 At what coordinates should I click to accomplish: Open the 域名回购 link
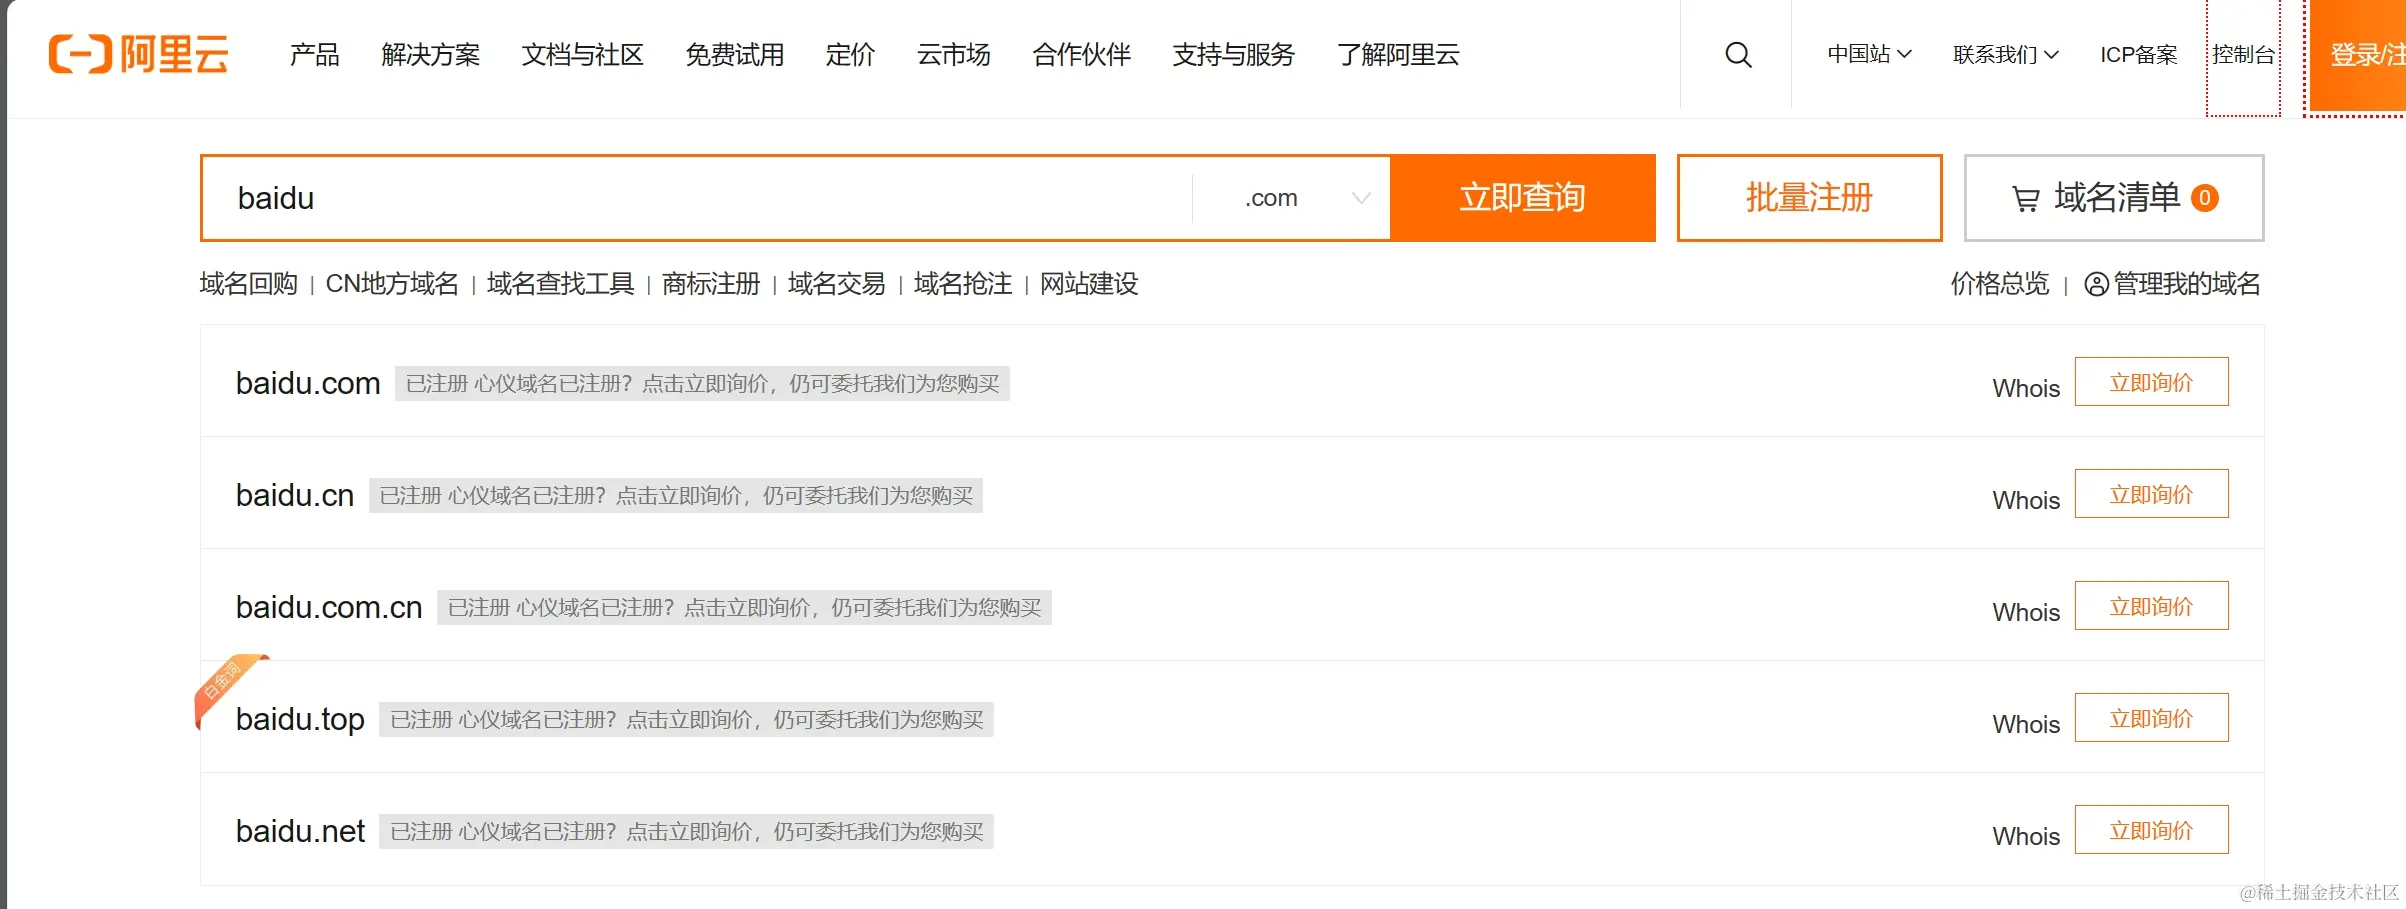pyautogui.click(x=249, y=284)
